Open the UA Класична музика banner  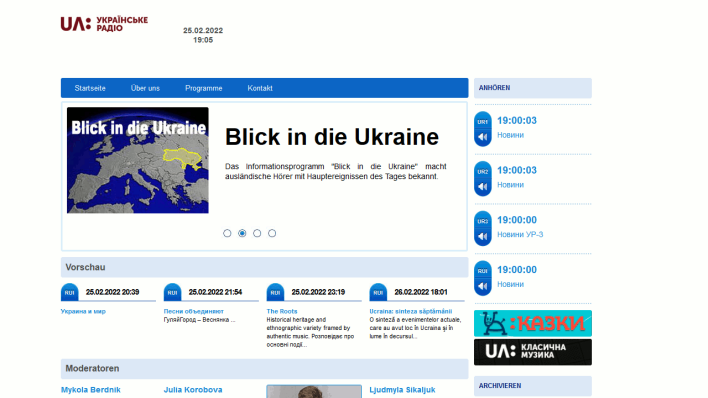click(x=533, y=352)
